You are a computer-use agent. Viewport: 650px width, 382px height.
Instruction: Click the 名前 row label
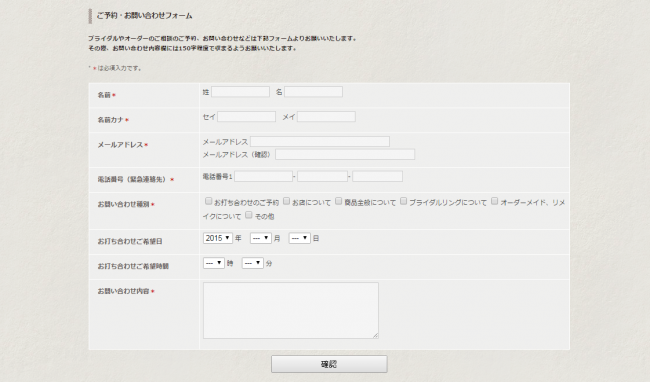click(x=104, y=95)
